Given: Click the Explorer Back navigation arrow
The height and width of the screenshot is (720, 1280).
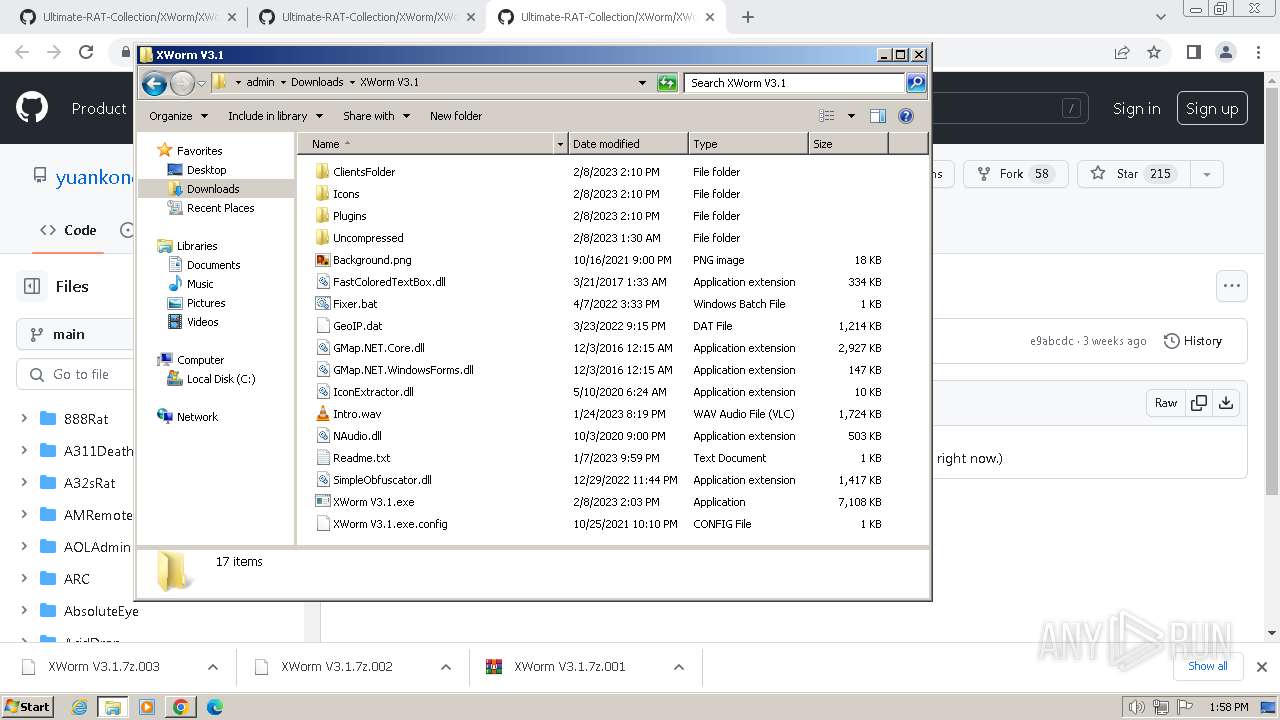Looking at the screenshot, I should pos(154,83).
